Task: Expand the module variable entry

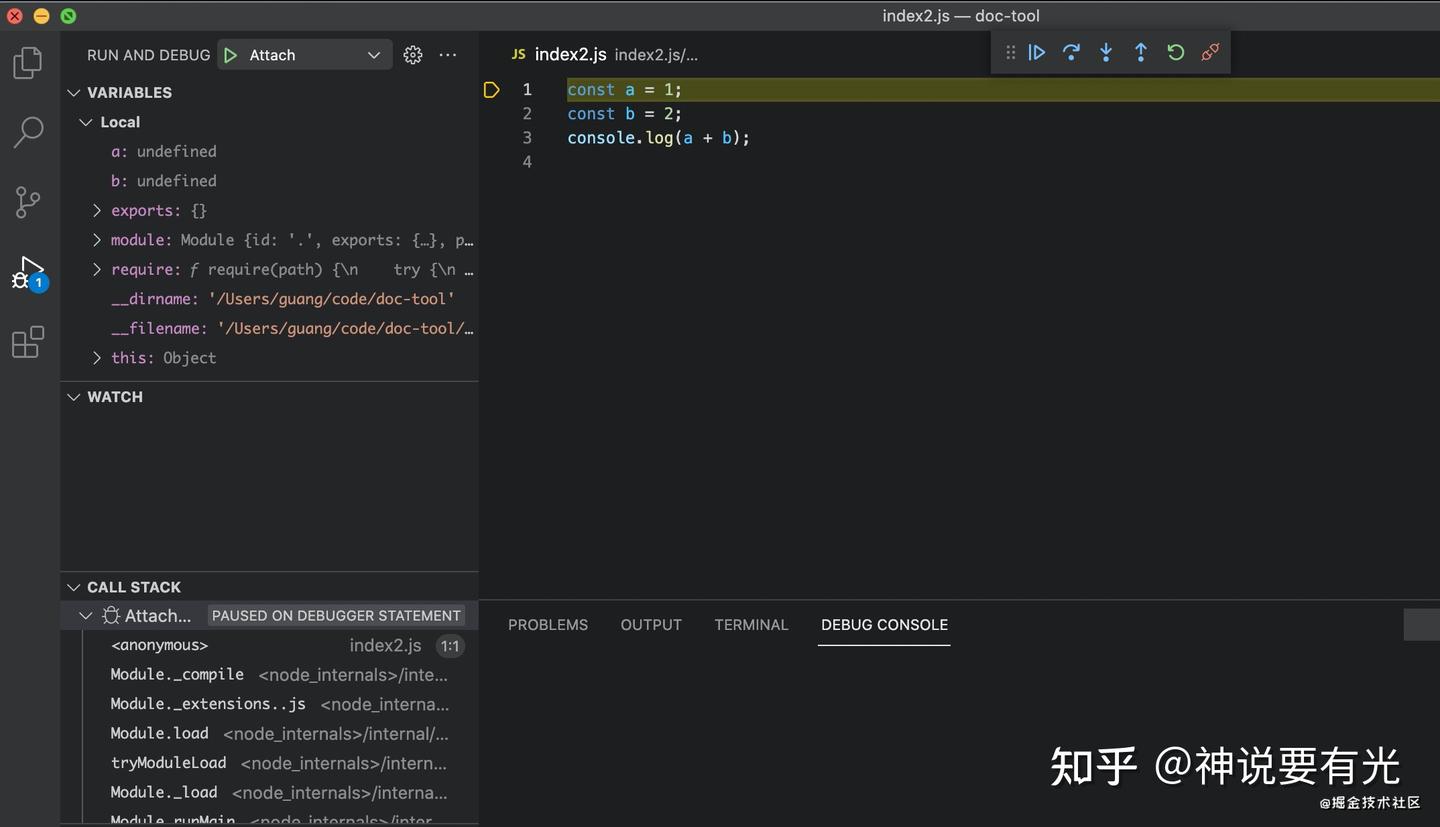Action: (96, 240)
